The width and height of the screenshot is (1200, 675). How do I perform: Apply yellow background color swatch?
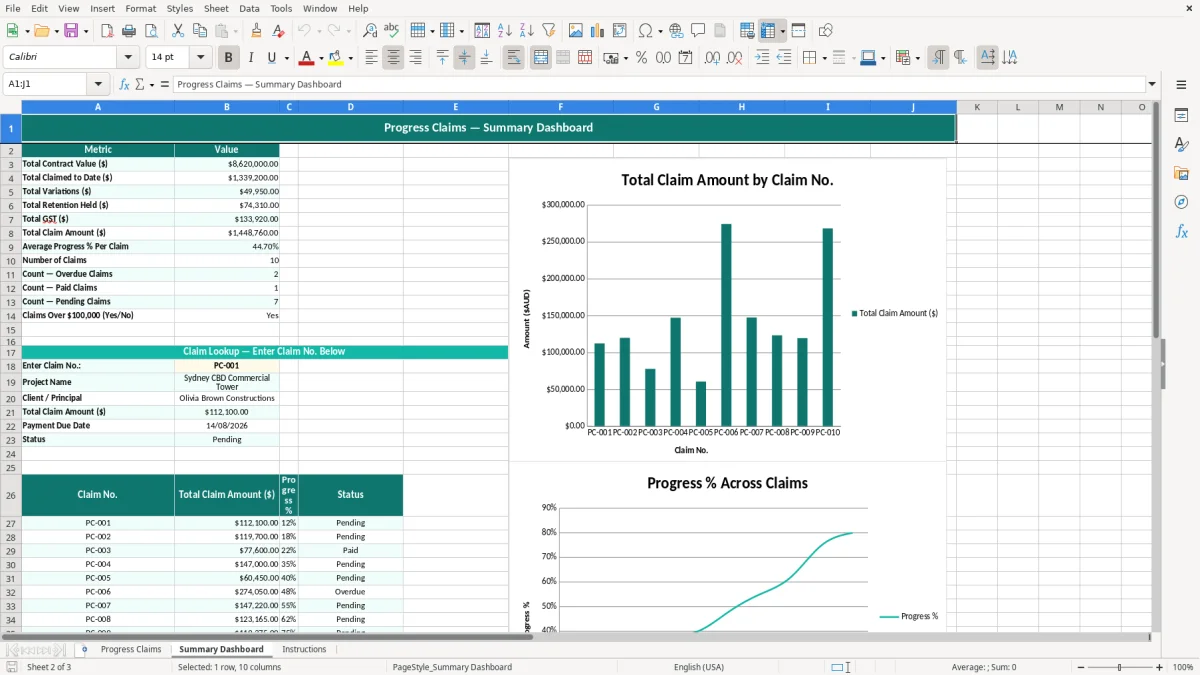336,58
